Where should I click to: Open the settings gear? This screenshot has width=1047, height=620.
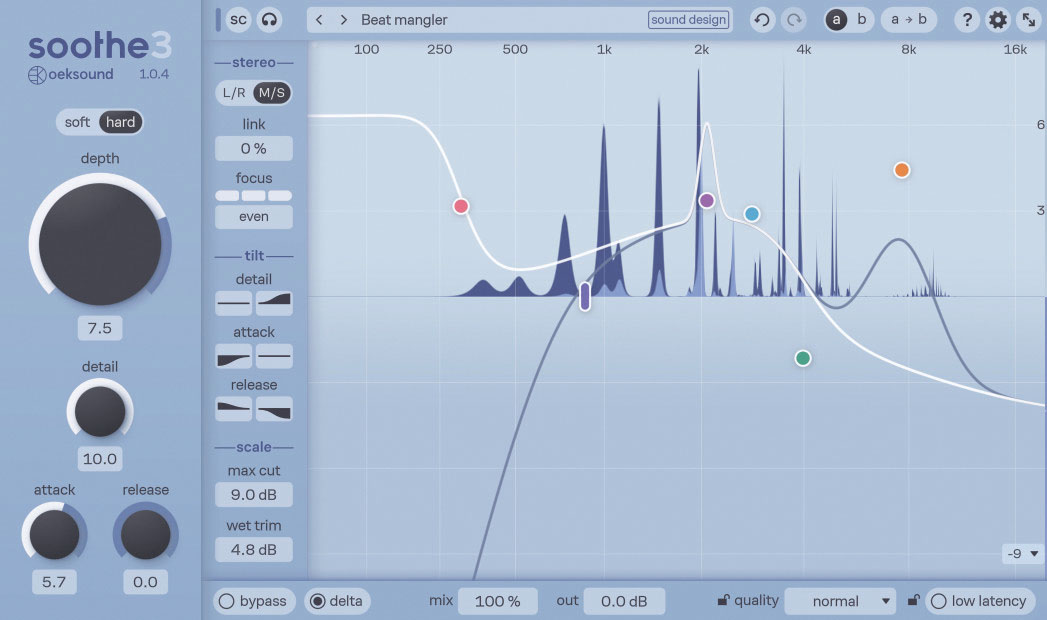click(x=998, y=20)
